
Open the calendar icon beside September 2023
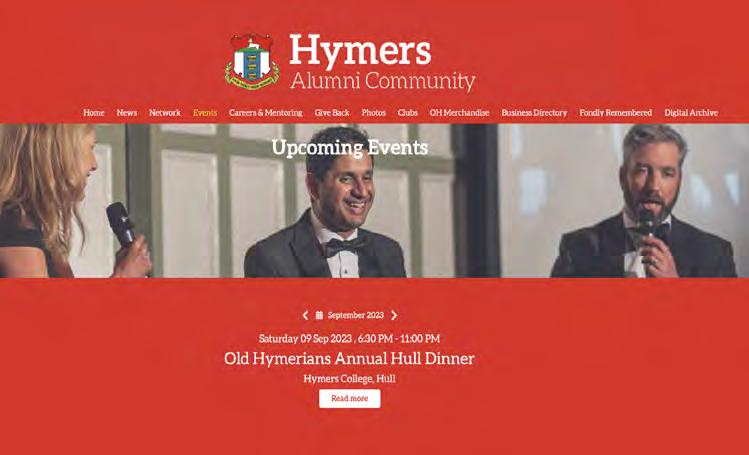click(x=319, y=315)
